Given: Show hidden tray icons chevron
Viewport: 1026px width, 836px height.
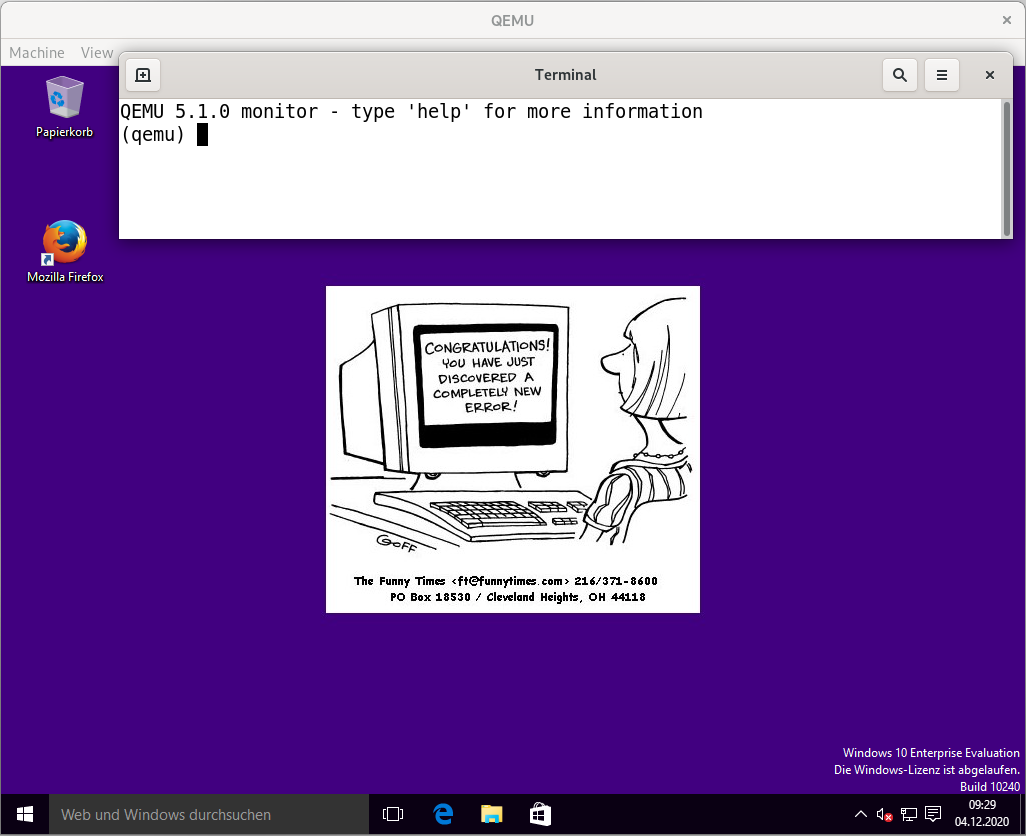Looking at the screenshot, I should [x=860, y=814].
